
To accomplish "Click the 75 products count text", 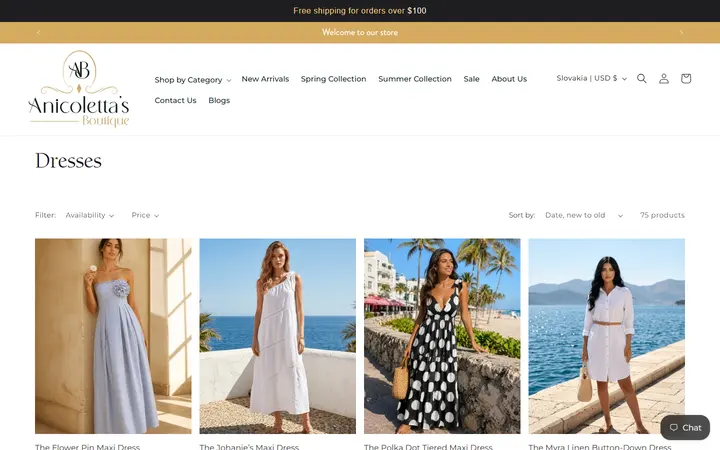I will (x=662, y=215).
